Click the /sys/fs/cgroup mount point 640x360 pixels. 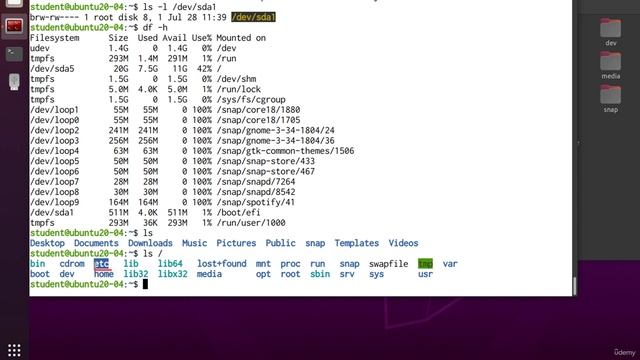point(251,99)
